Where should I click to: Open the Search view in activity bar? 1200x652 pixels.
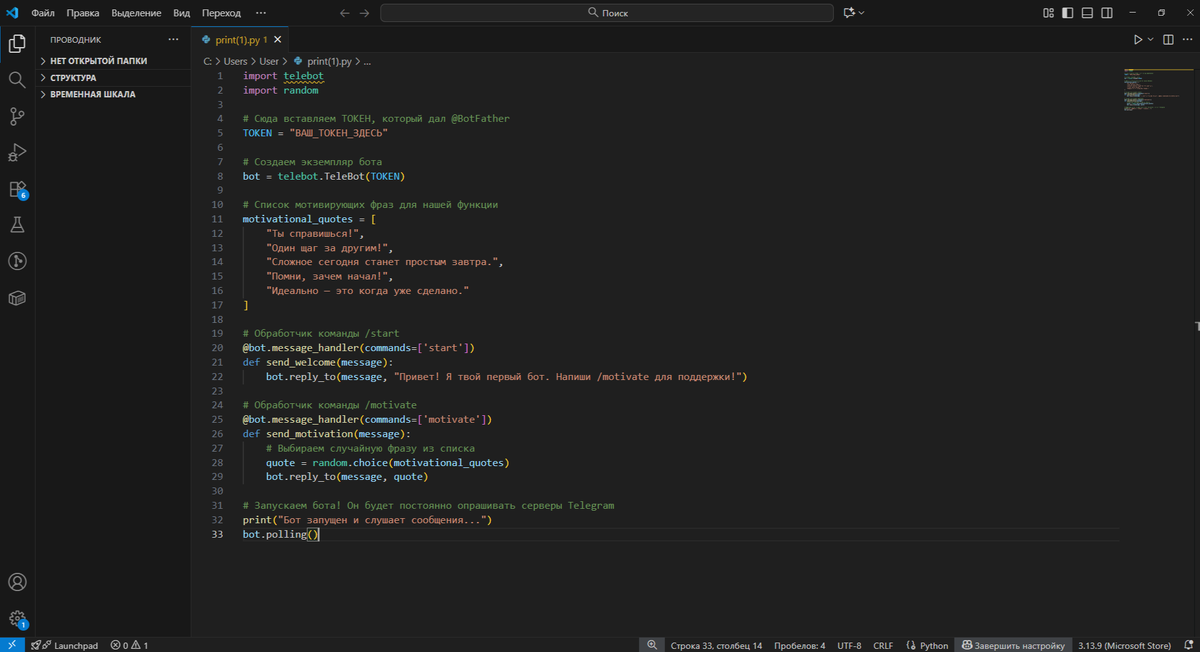click(17, 80)
